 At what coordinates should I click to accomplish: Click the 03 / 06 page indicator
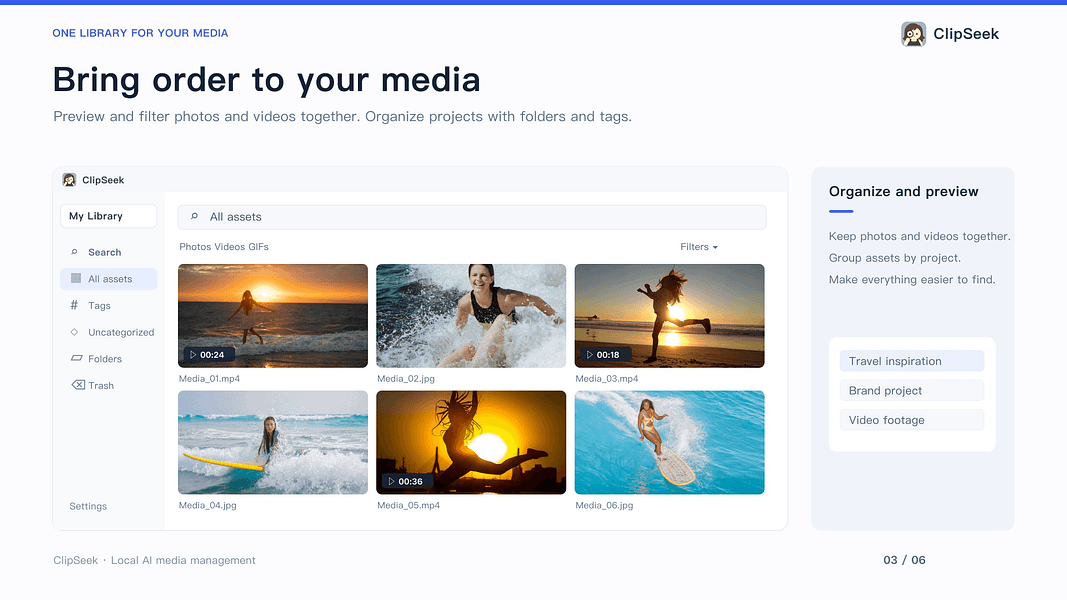(x=904, y=560)
